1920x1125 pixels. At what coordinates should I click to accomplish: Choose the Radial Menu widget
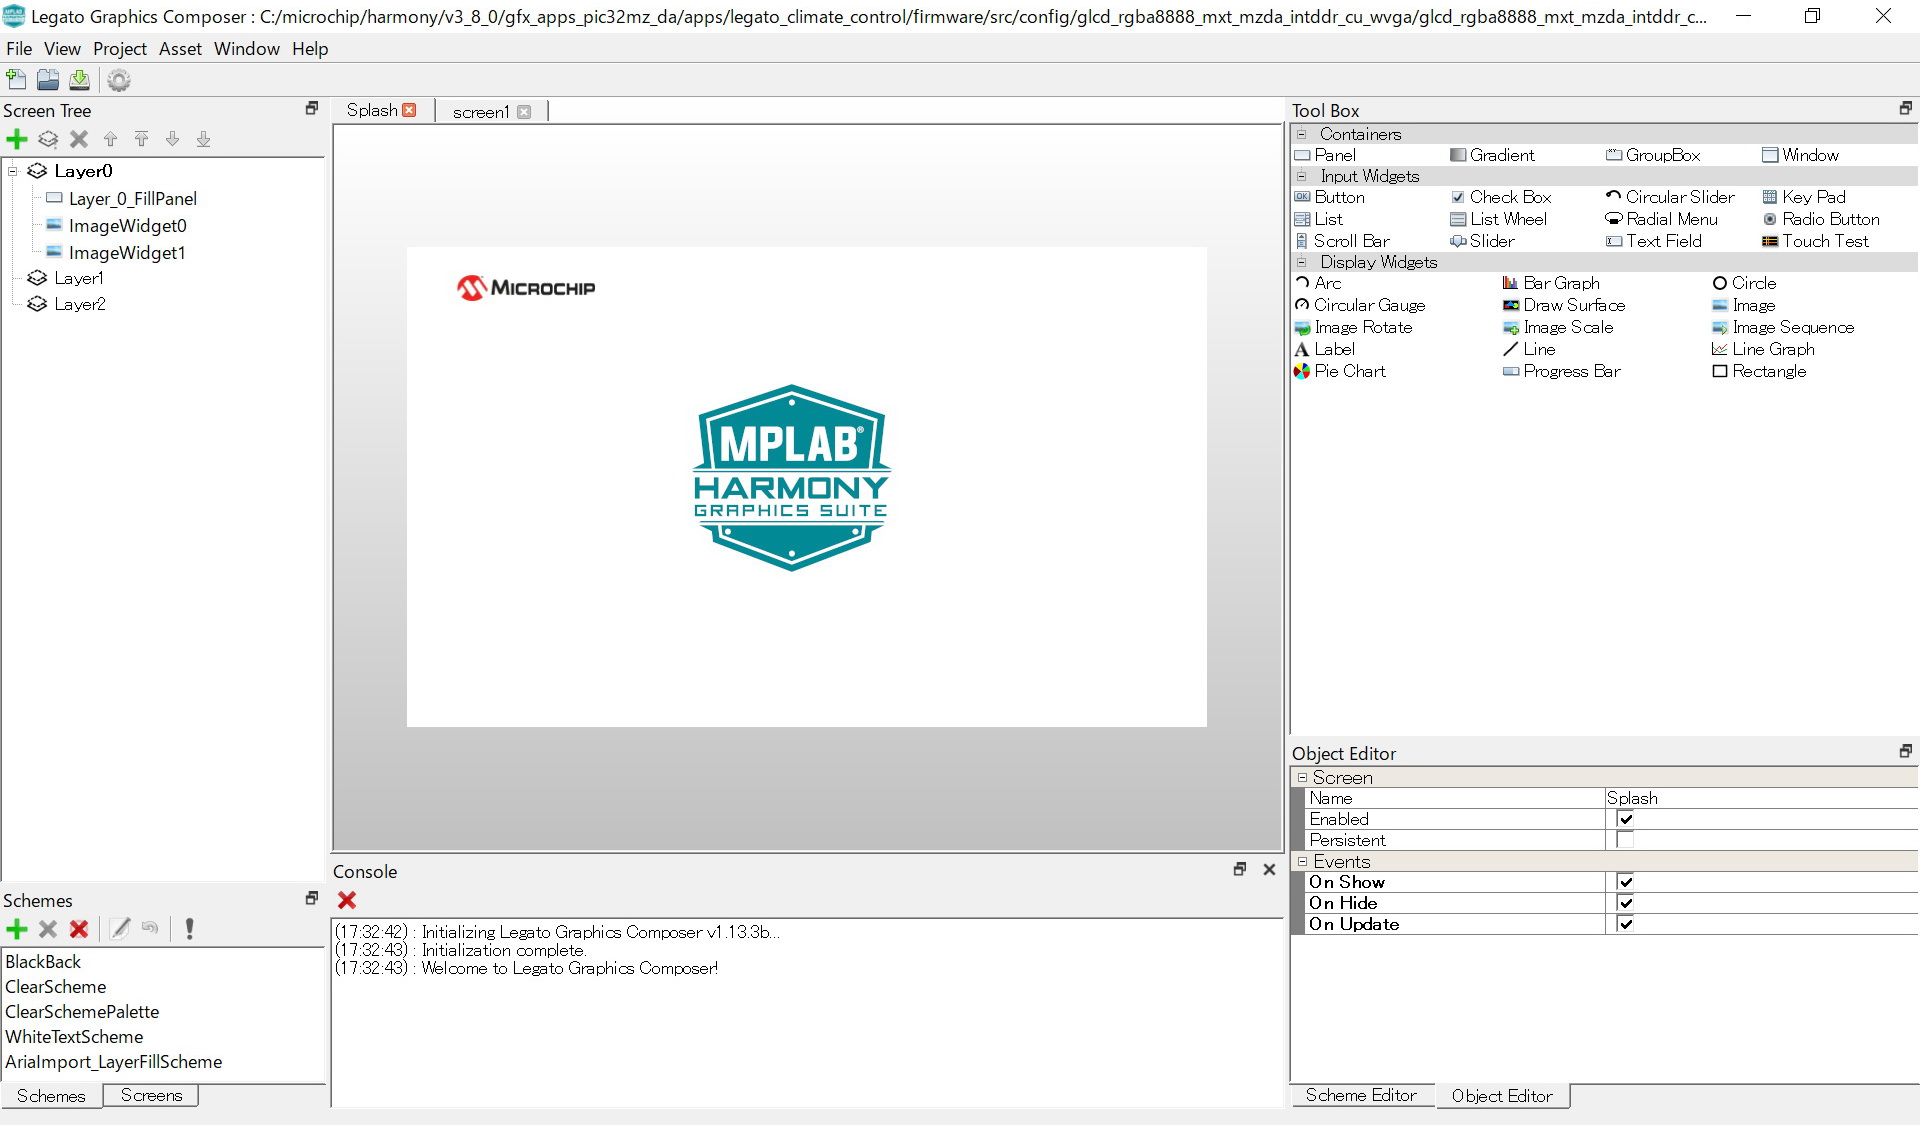[1661, 219]
